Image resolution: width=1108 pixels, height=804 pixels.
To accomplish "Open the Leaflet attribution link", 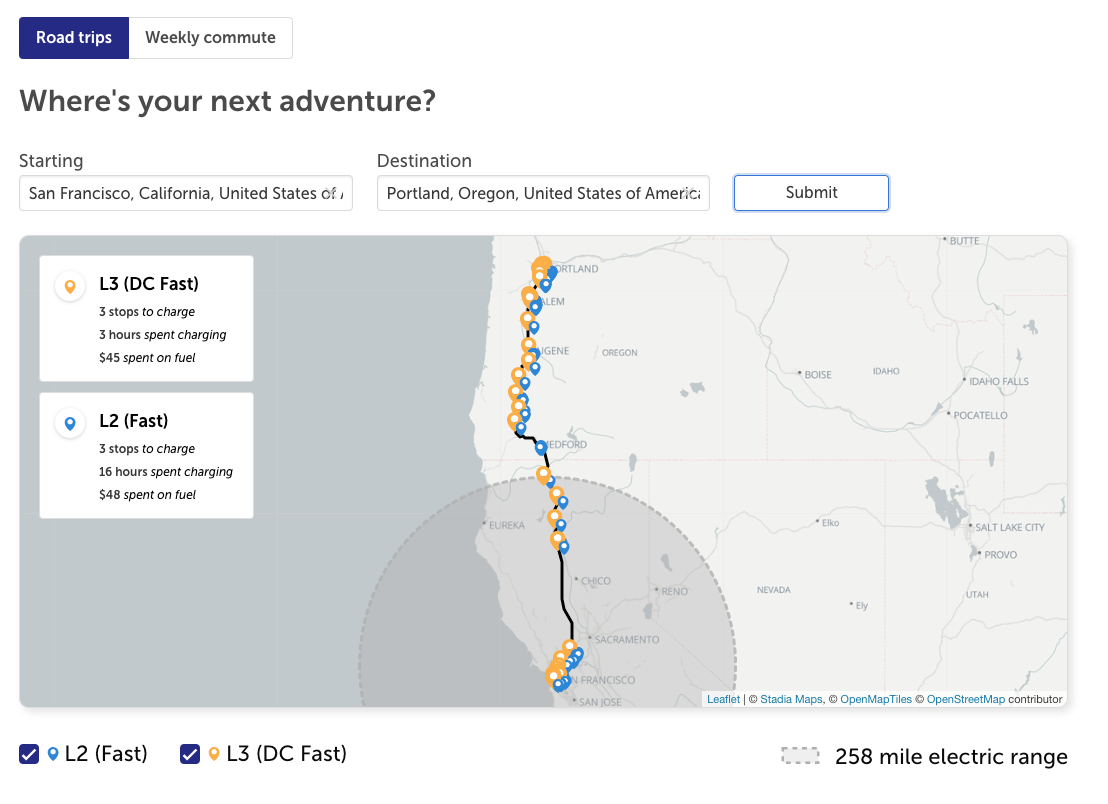I will click(x=723, y=699).
